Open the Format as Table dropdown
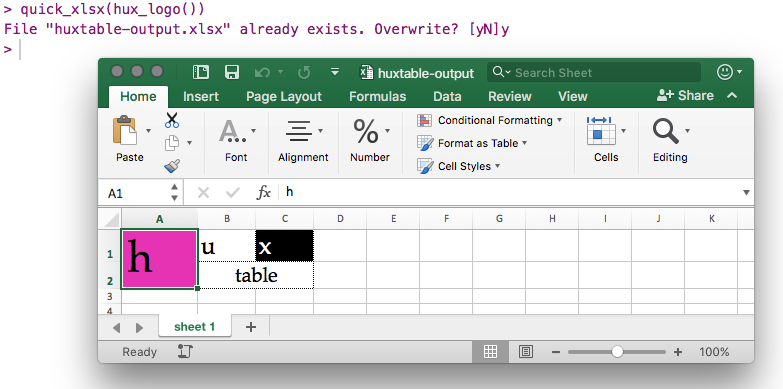Viewport: 783px width, 389px height. coord(524,143)
